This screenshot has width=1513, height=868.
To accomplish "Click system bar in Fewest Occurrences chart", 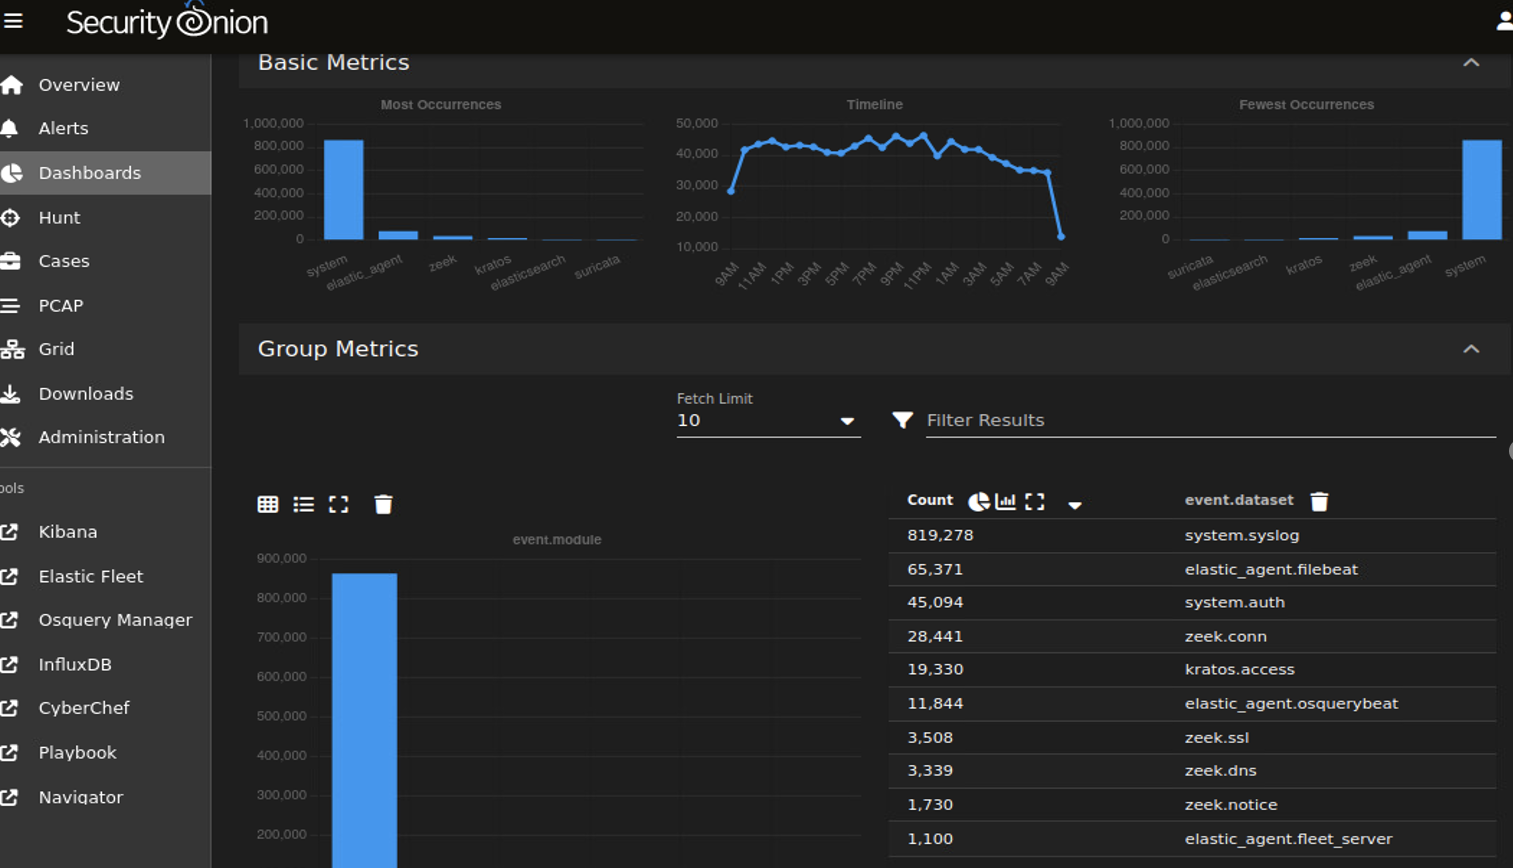I will click(x=1482, y=190).
